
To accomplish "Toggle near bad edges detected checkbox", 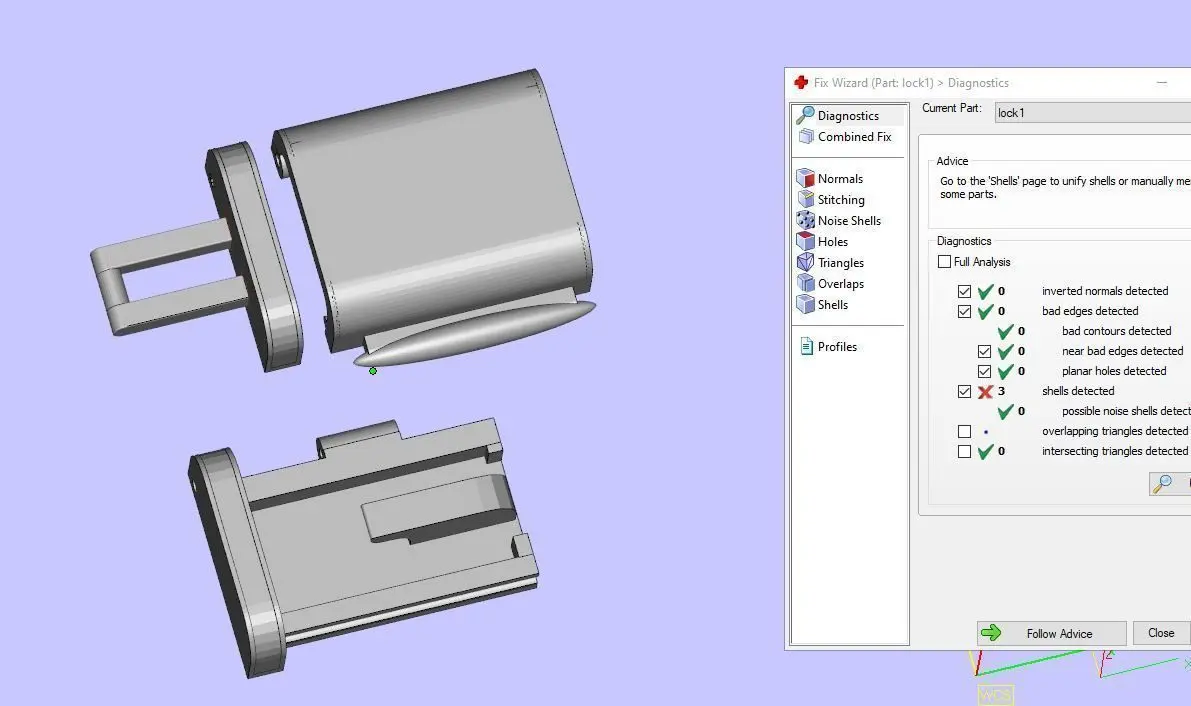I will 984,351.
